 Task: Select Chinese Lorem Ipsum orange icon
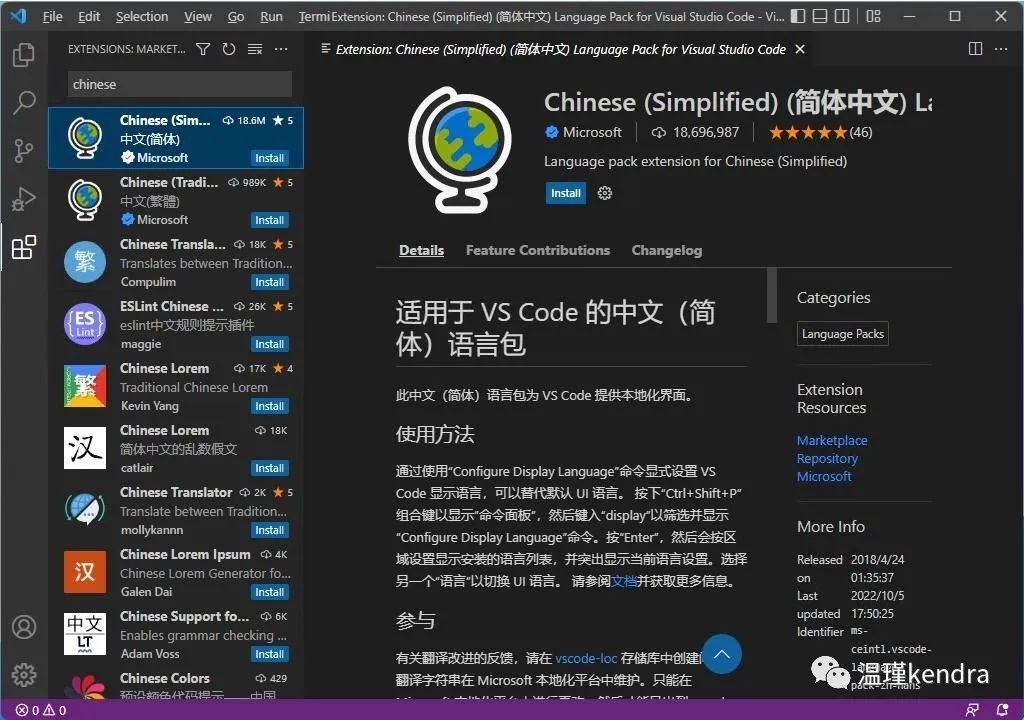85,572
